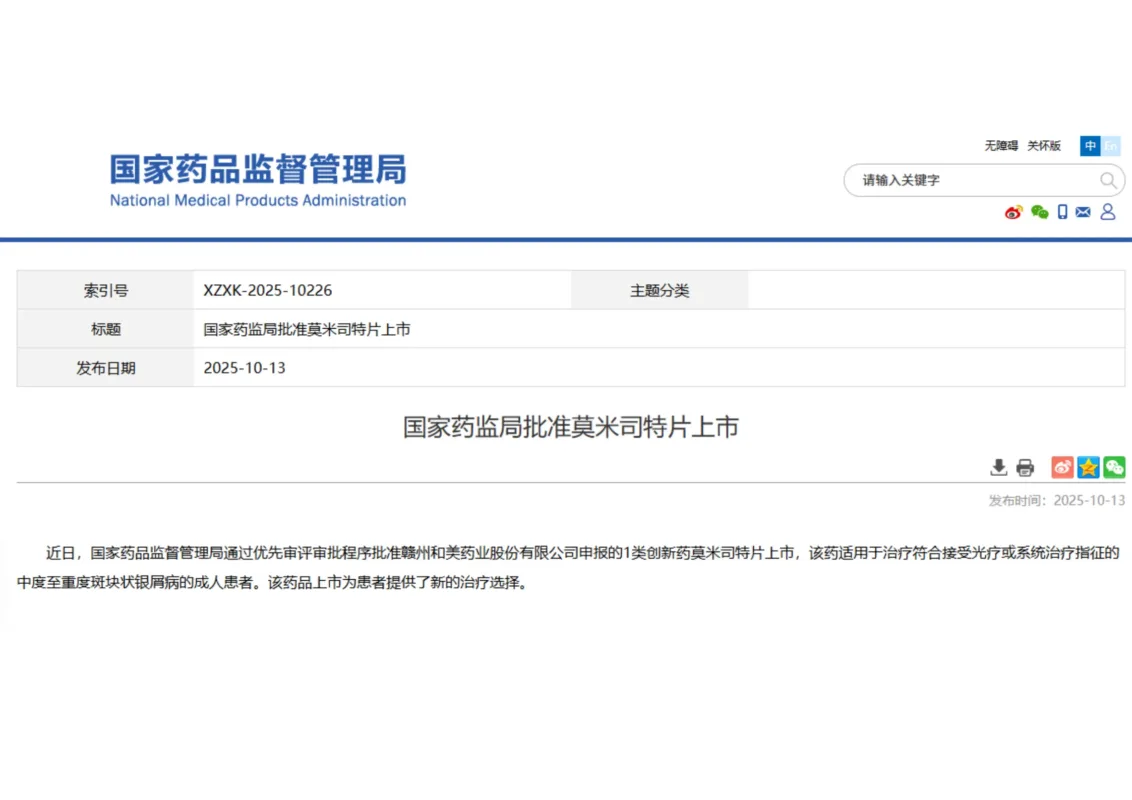Open the envelope mail icon
Image resolution: width=1132 pixels, height=800 pixels.
tap(1083, 212)
